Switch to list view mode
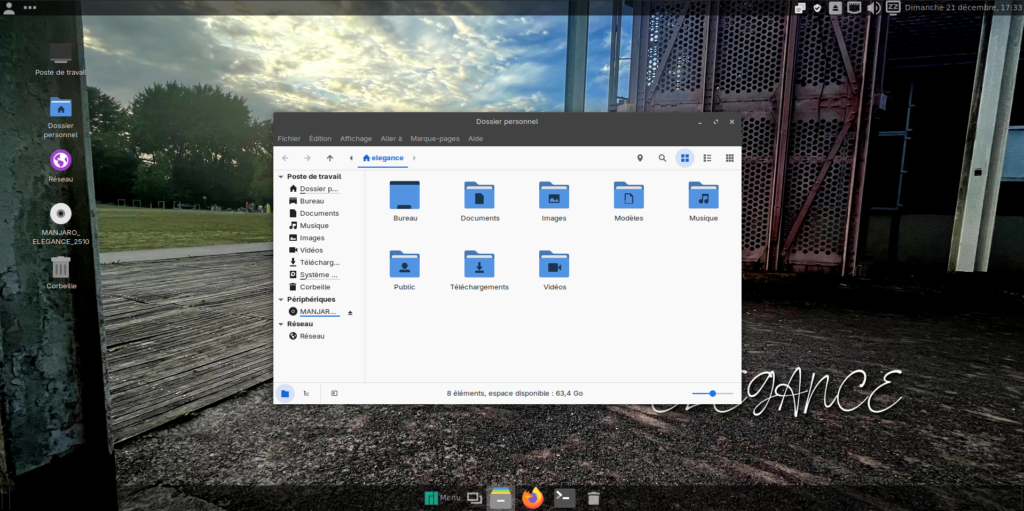This screenshot has width=1024, height=511. 707,158
